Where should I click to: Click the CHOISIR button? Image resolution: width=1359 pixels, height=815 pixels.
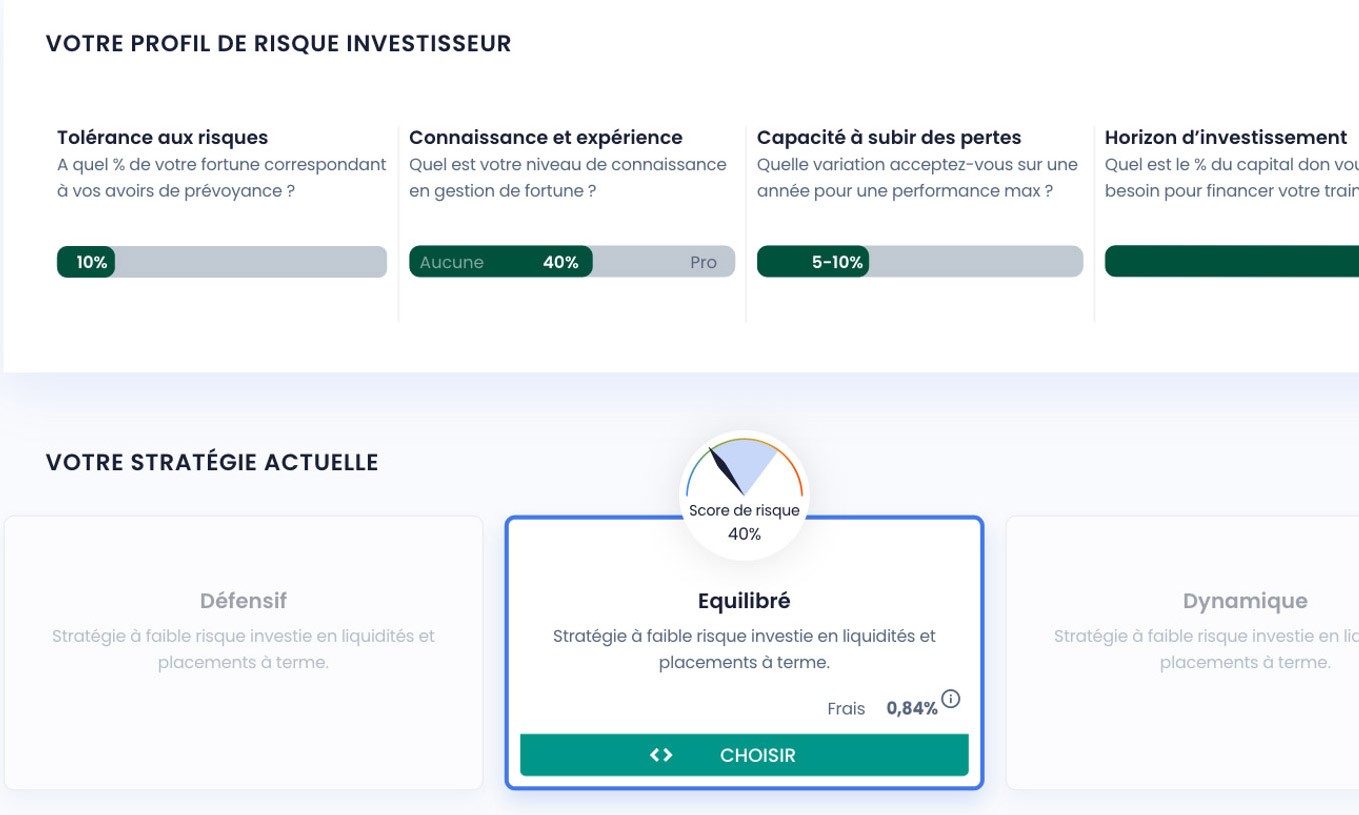point(744,755)
